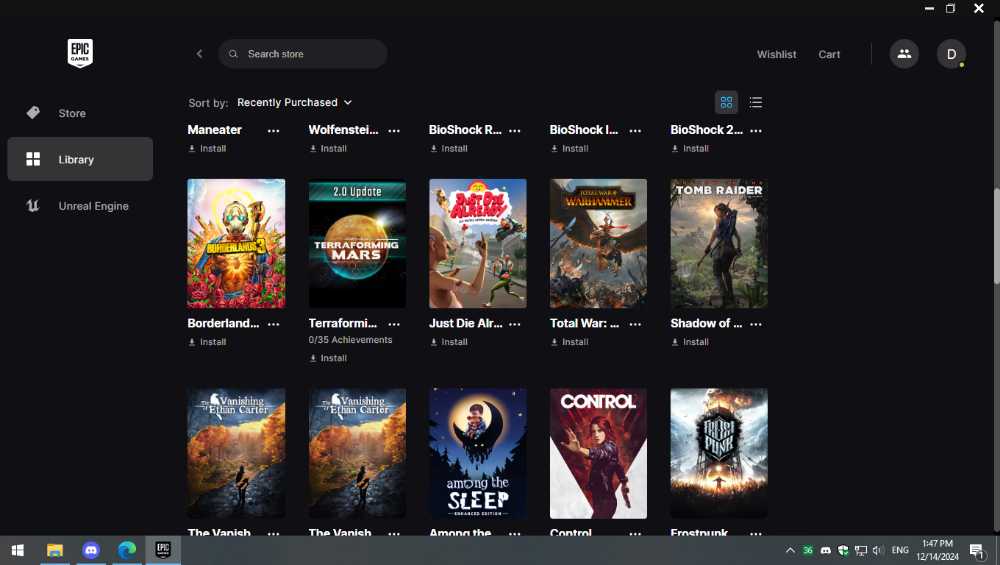Open BioShock R... options menu
Viewport: 1000px width, 565px height.
pos(515,130)
